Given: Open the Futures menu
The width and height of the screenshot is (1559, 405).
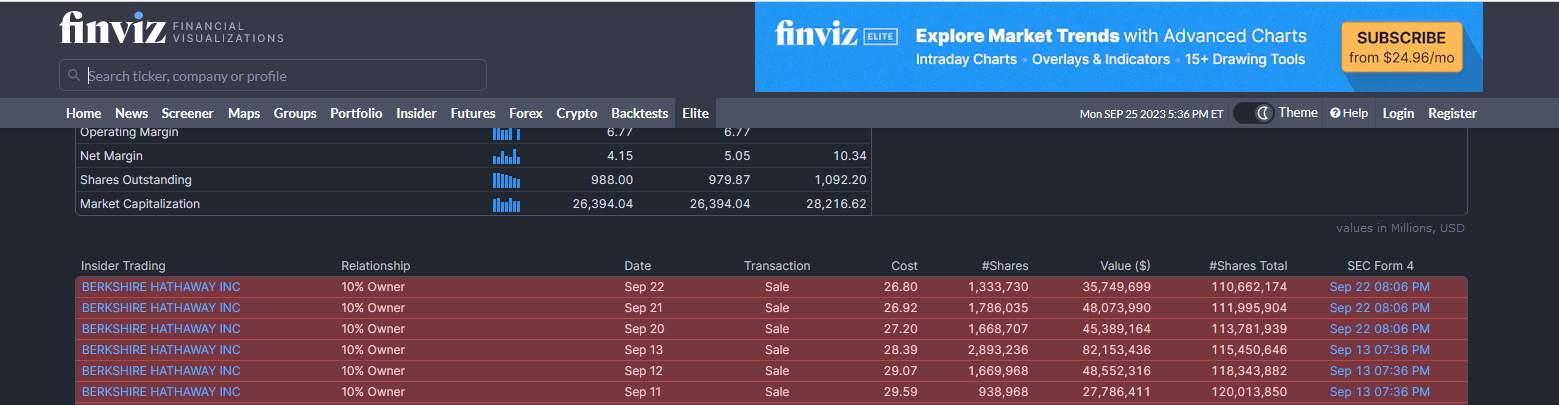Looking at the screenshot, I should pos(473,113).
